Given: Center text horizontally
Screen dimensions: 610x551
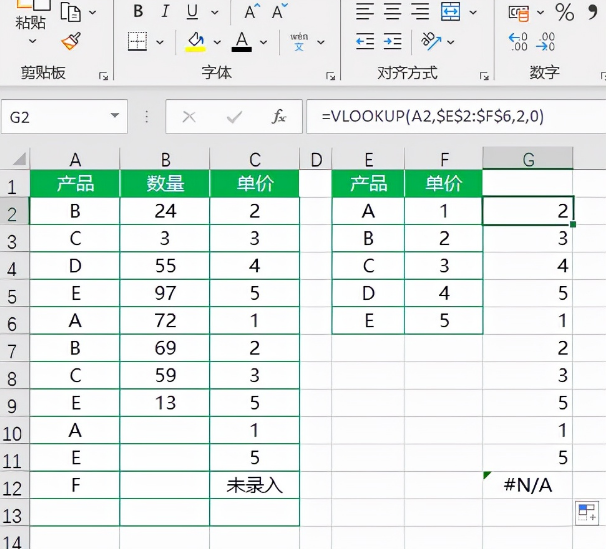Looking at the screenshot, I should tap(393, 11).
